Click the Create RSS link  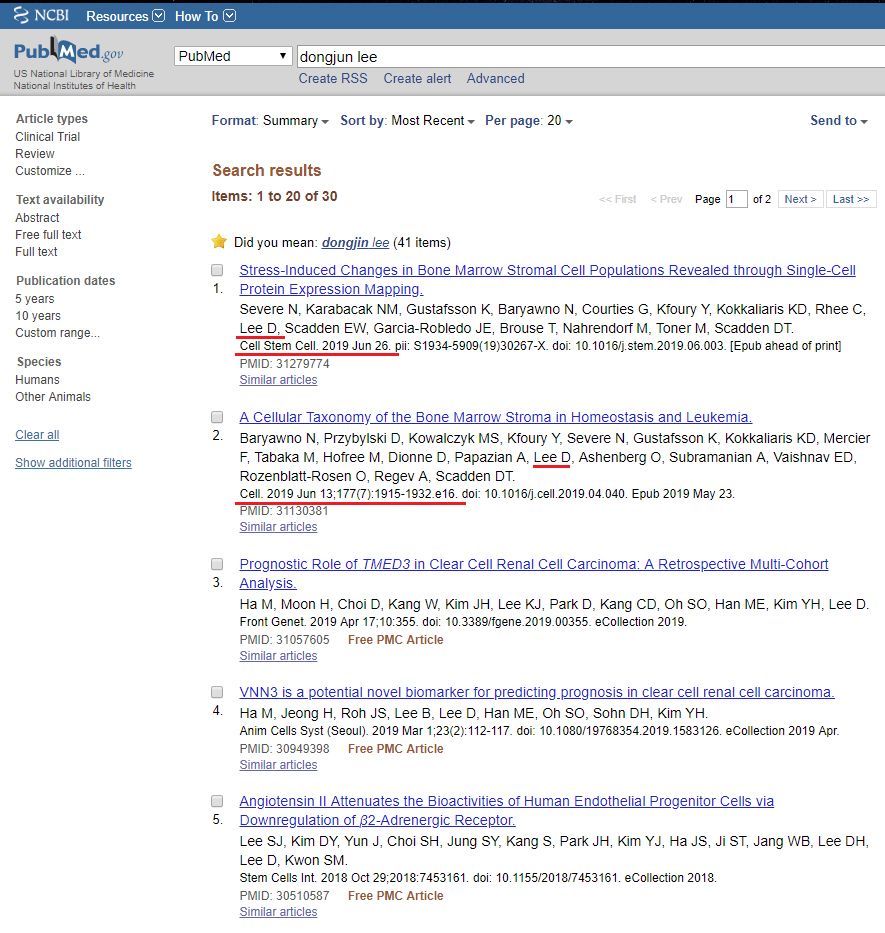coord(333,79)
